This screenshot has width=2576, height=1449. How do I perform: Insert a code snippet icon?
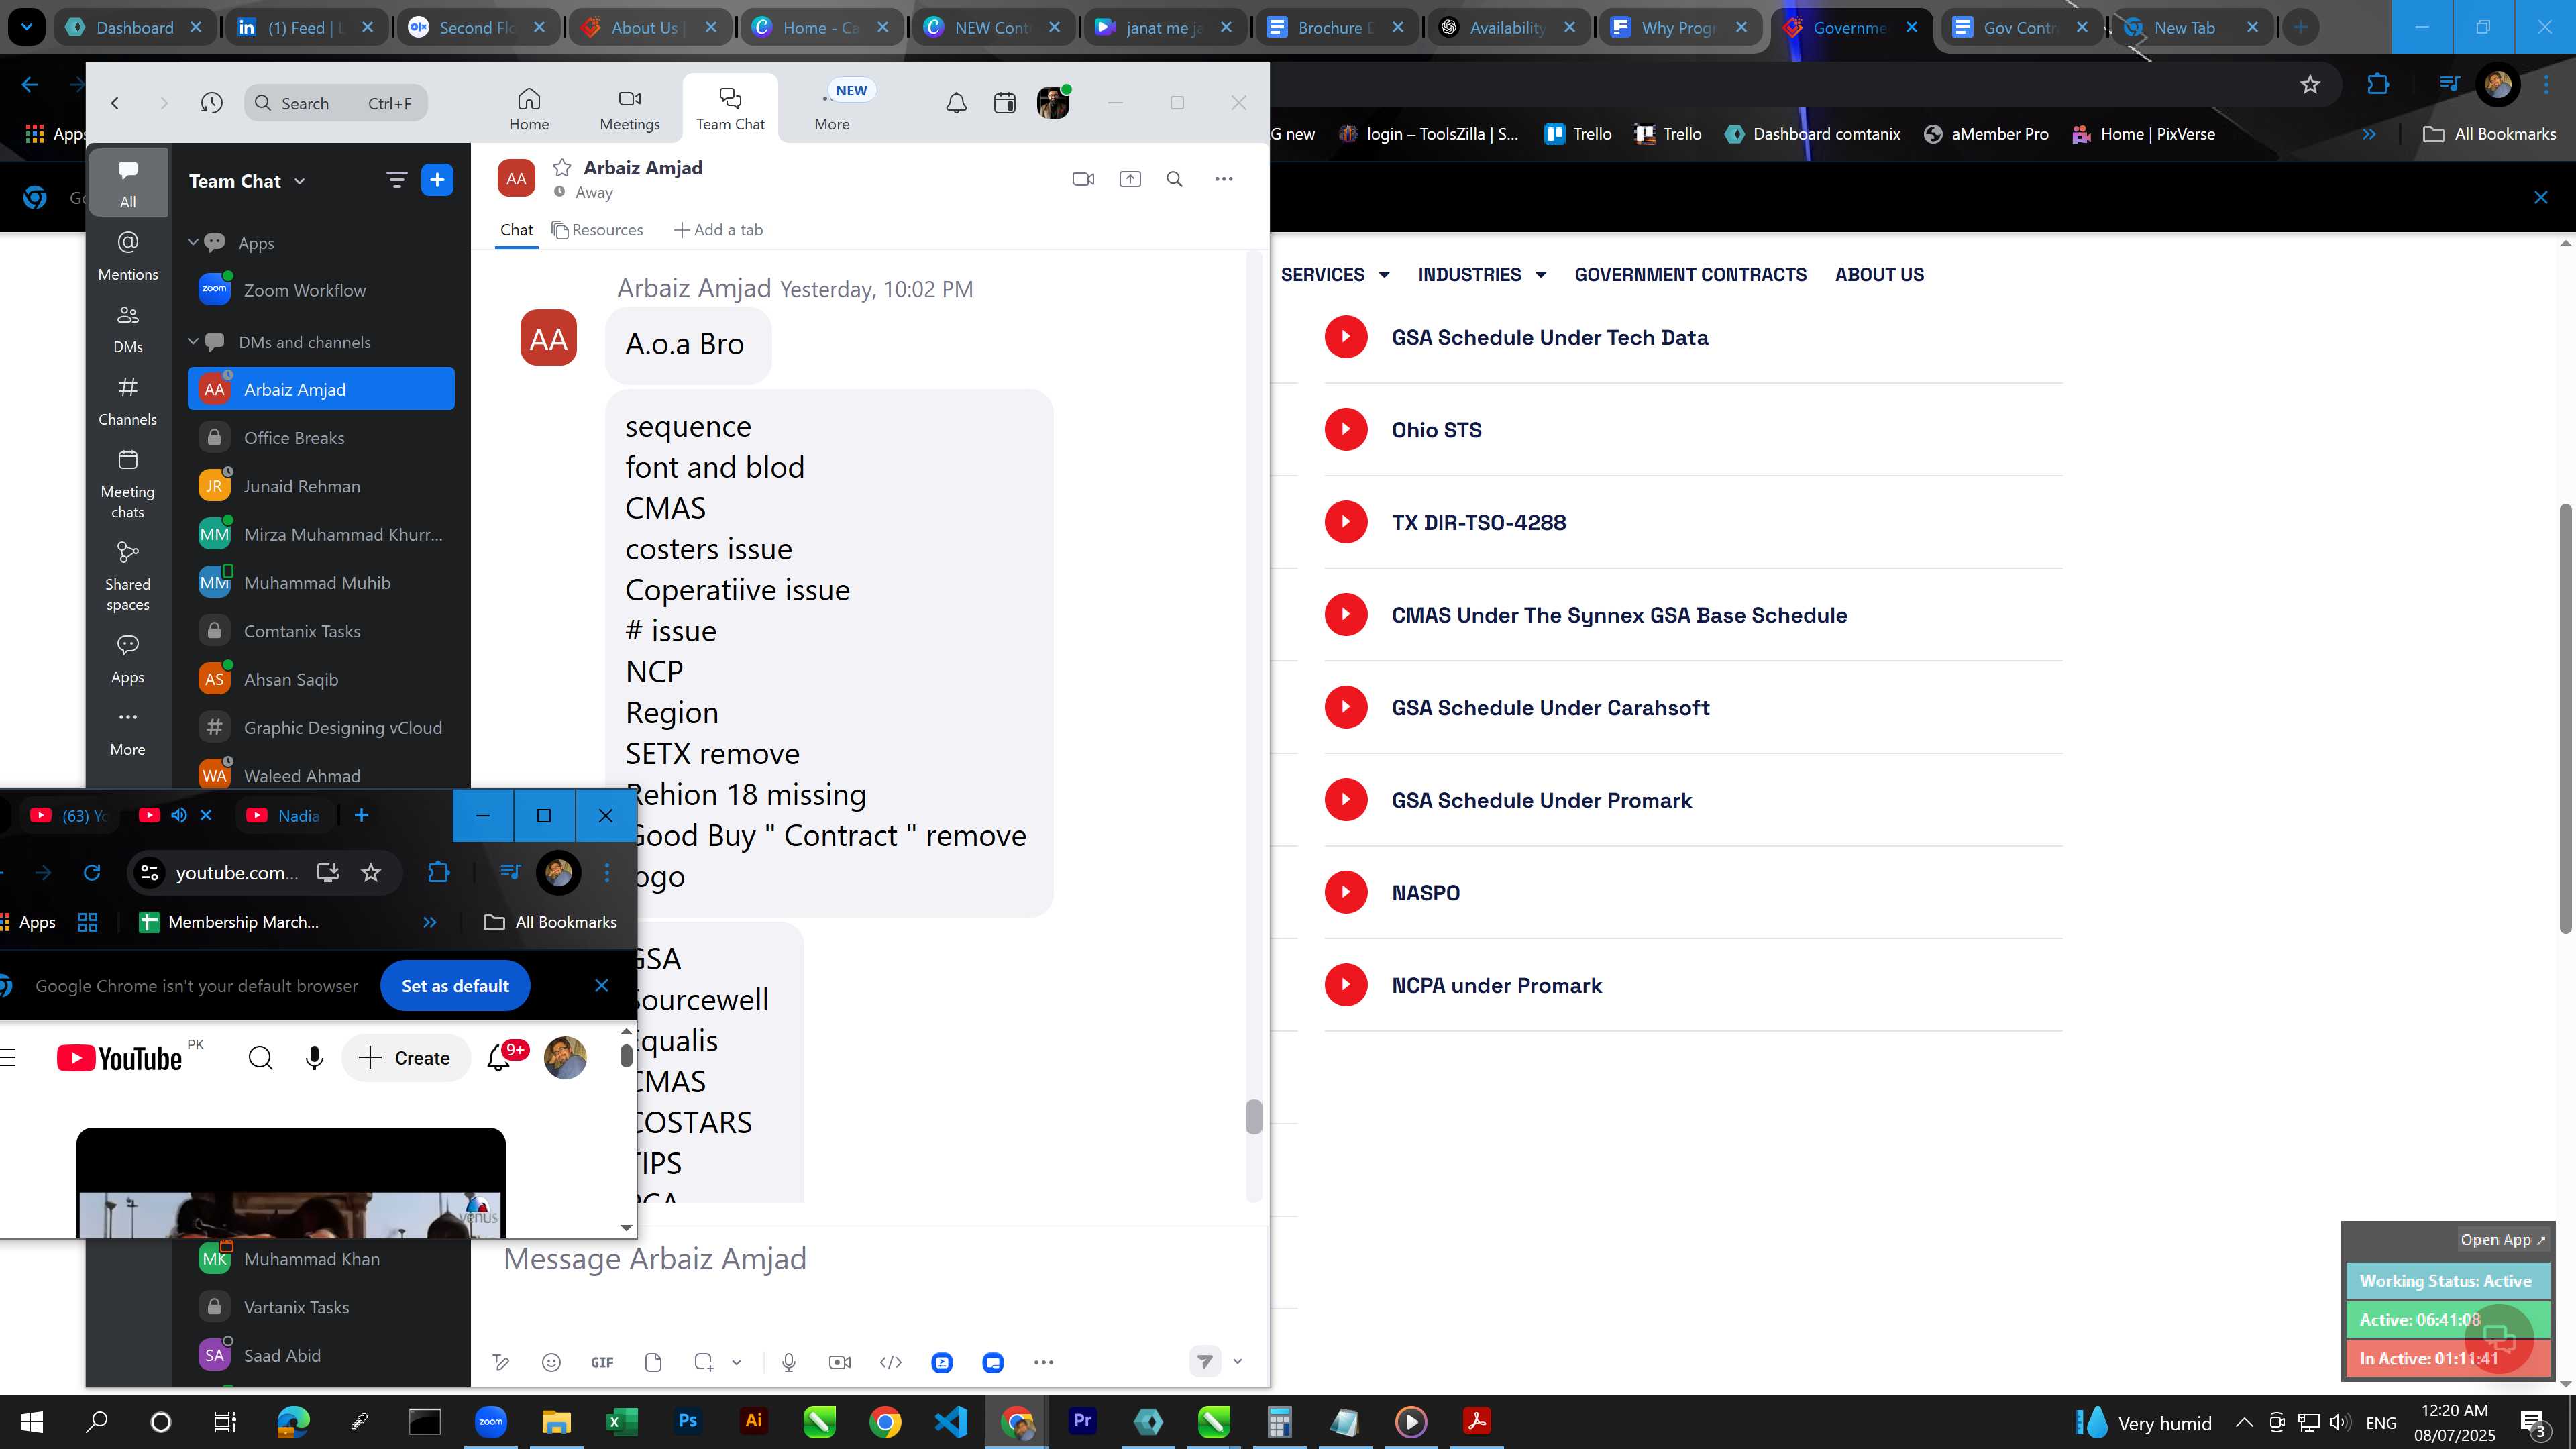pyautogui.click(x=891, y=1362)
